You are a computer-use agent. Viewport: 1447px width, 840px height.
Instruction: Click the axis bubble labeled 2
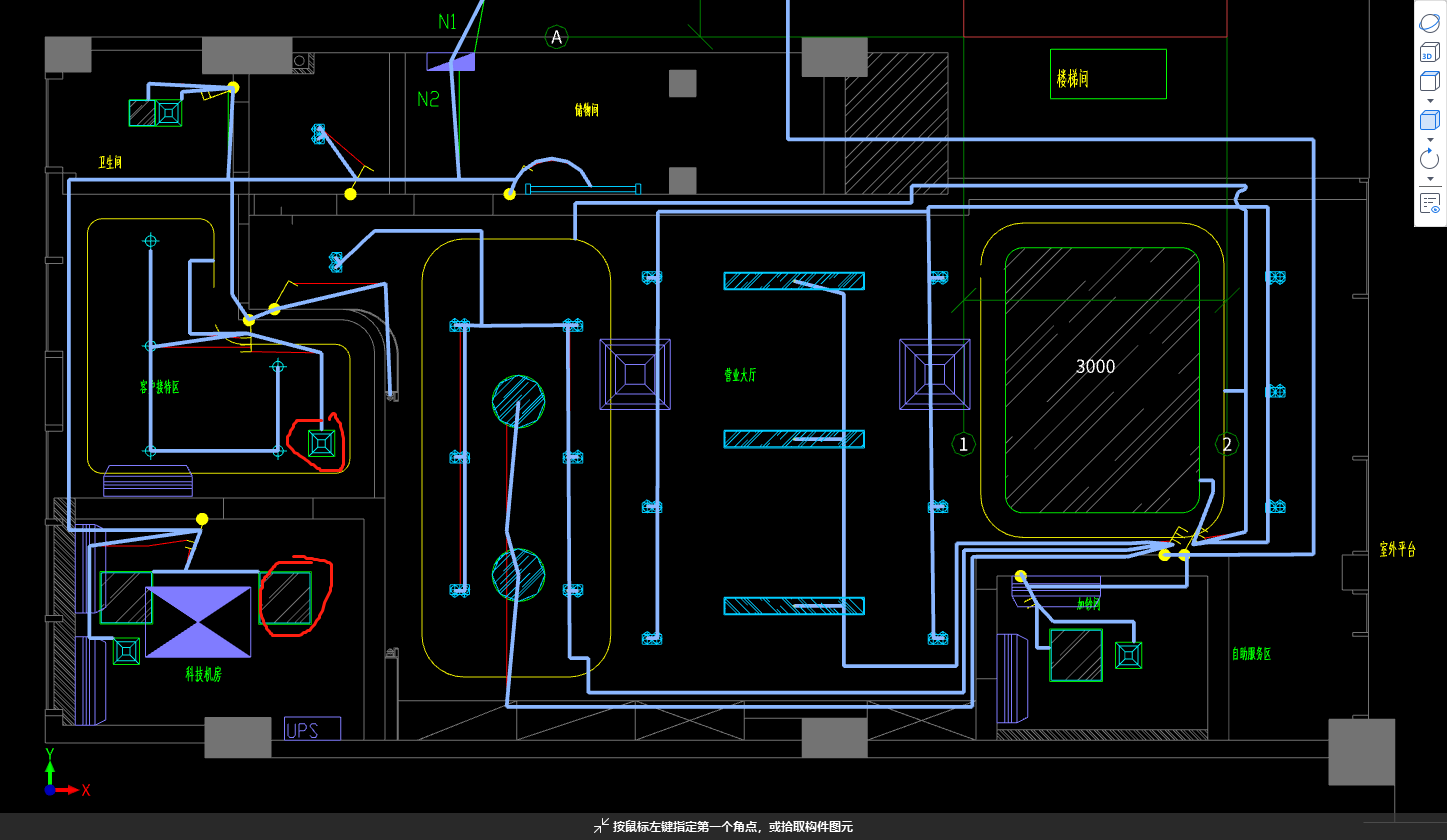(x=1226, y=444)
